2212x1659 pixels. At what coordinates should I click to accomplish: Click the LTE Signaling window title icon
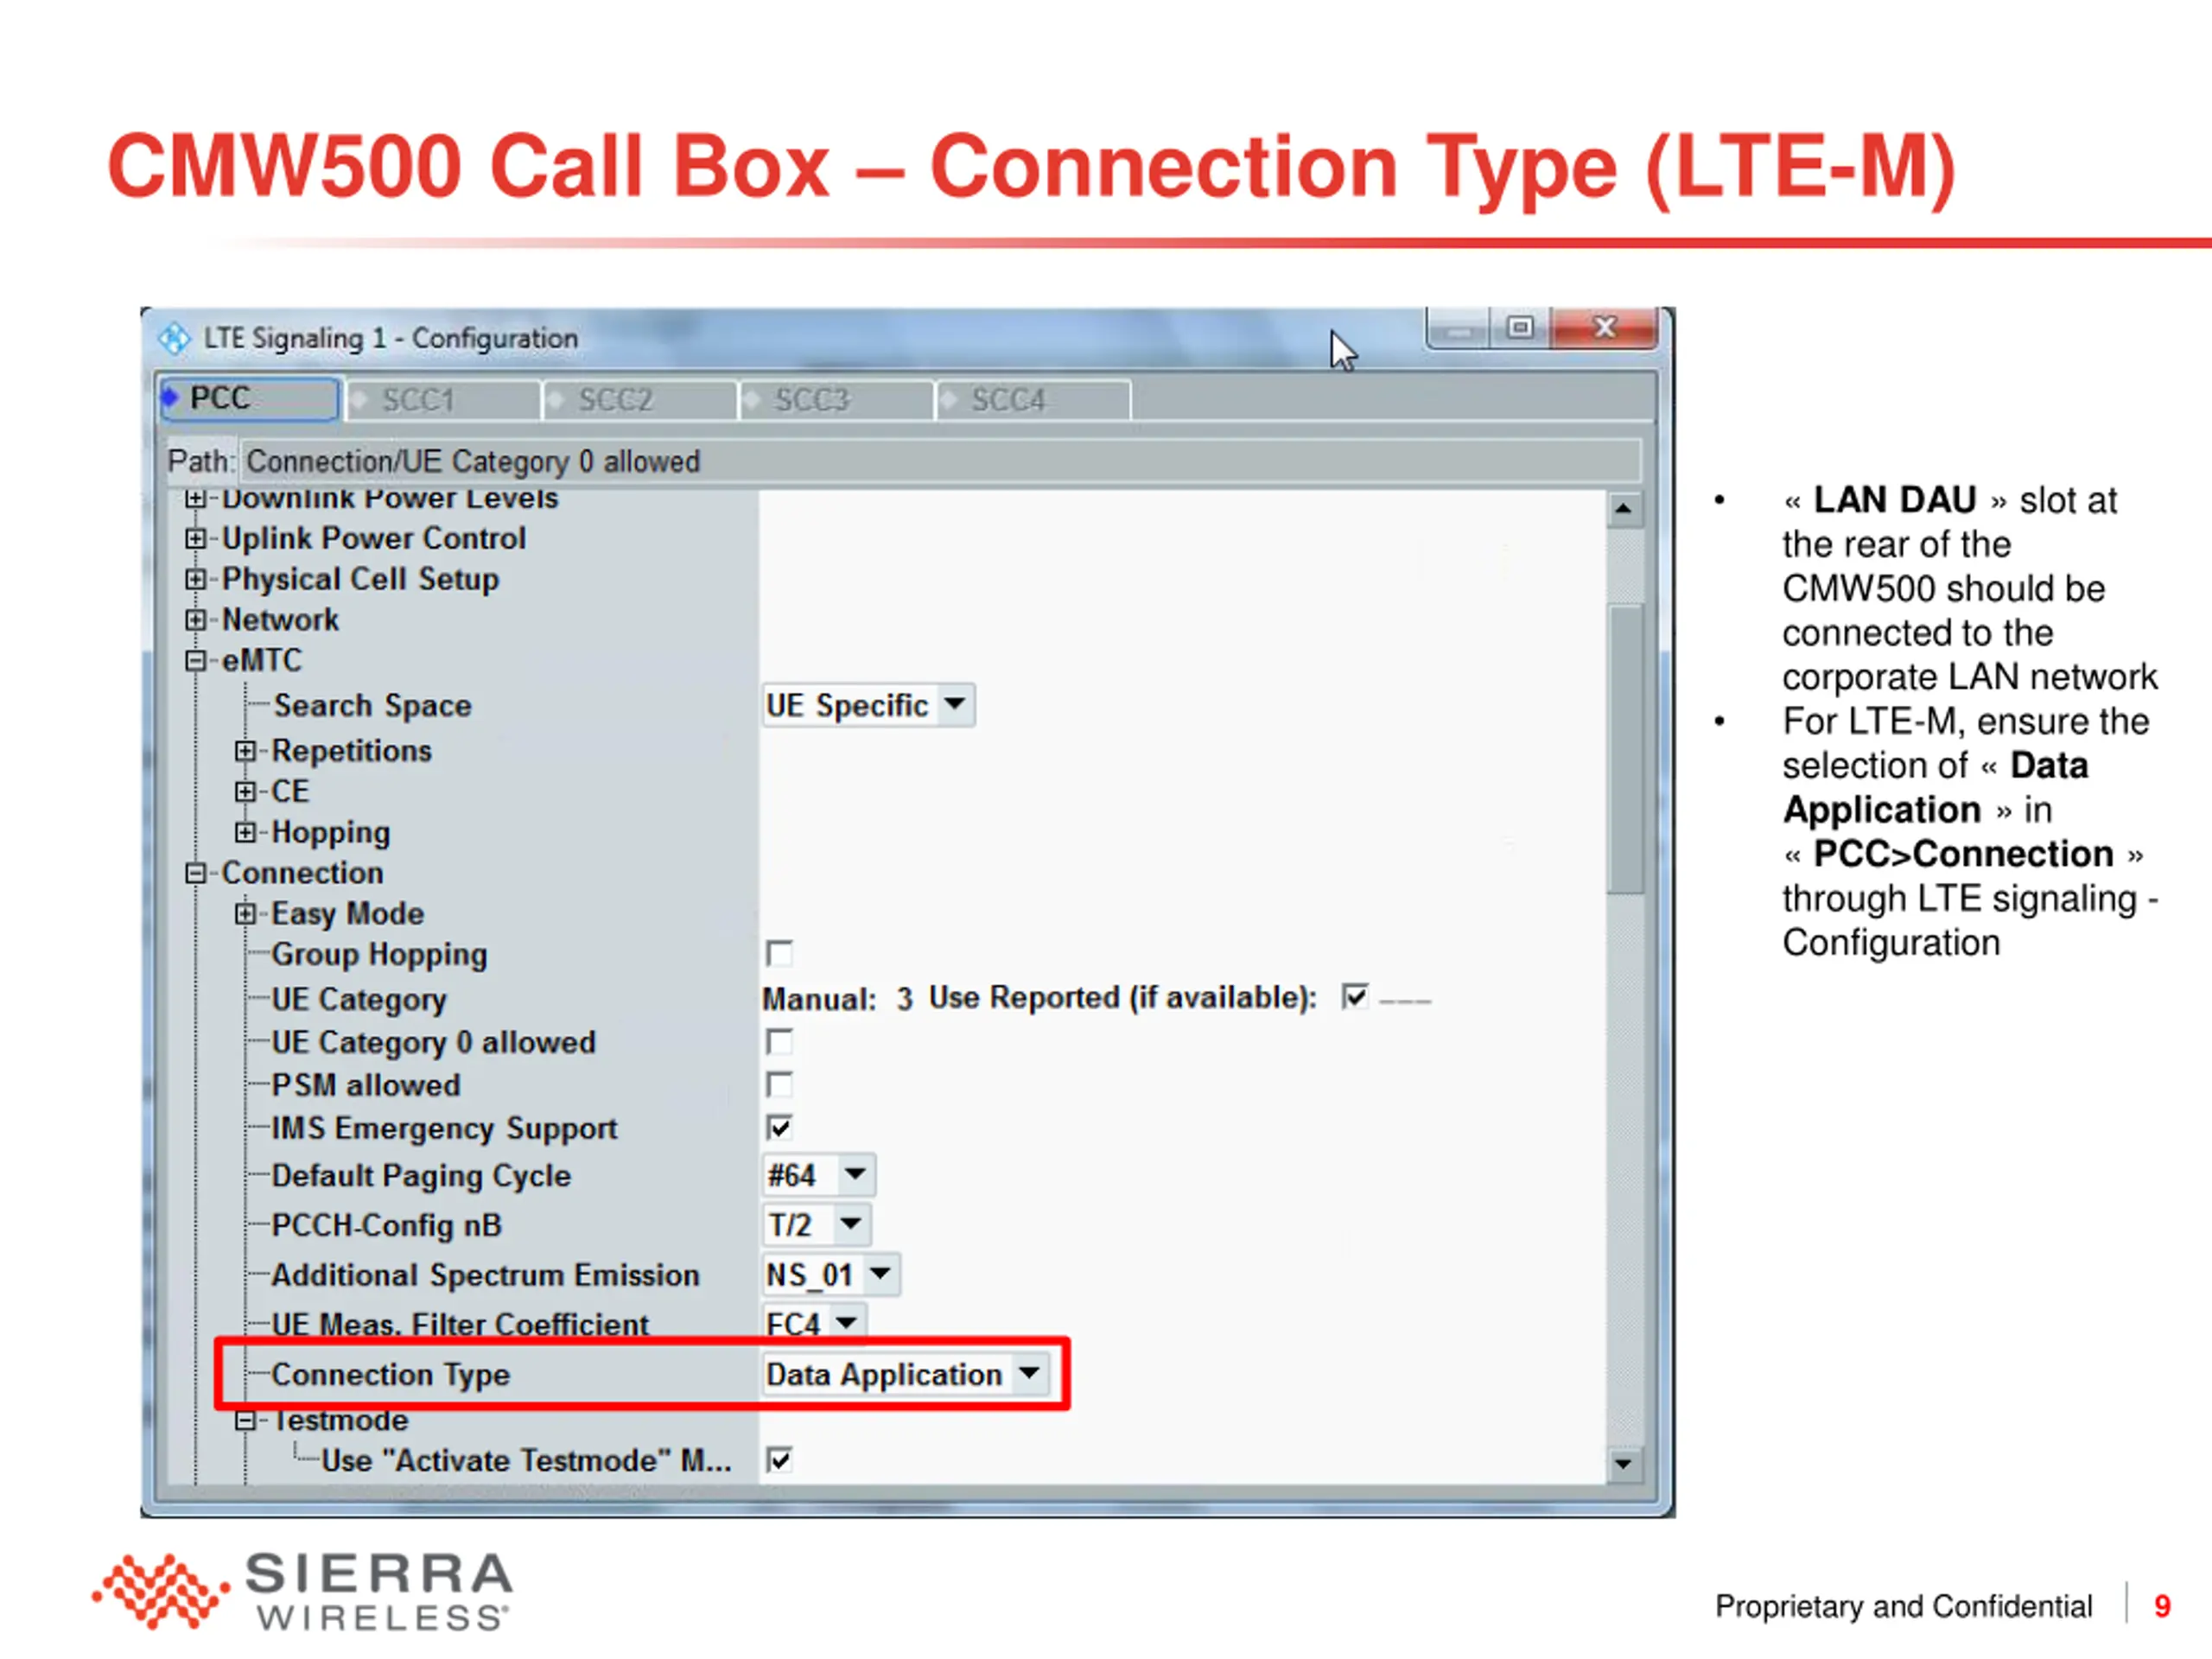174,338
